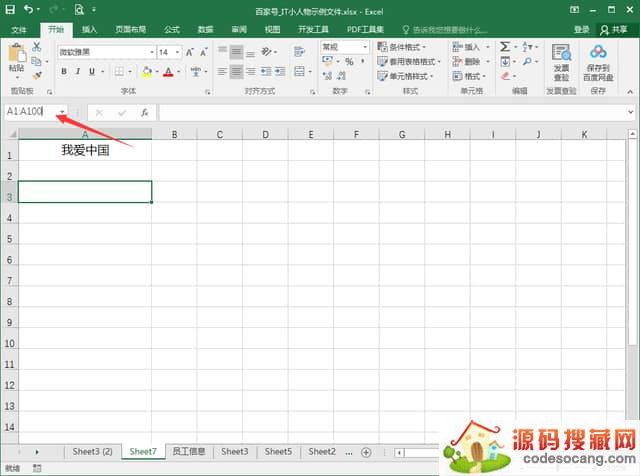Image resolution: width=640 pixels, height=476 pixels.
Task: Toggle Bold formatting
Action: coord(64,72)
